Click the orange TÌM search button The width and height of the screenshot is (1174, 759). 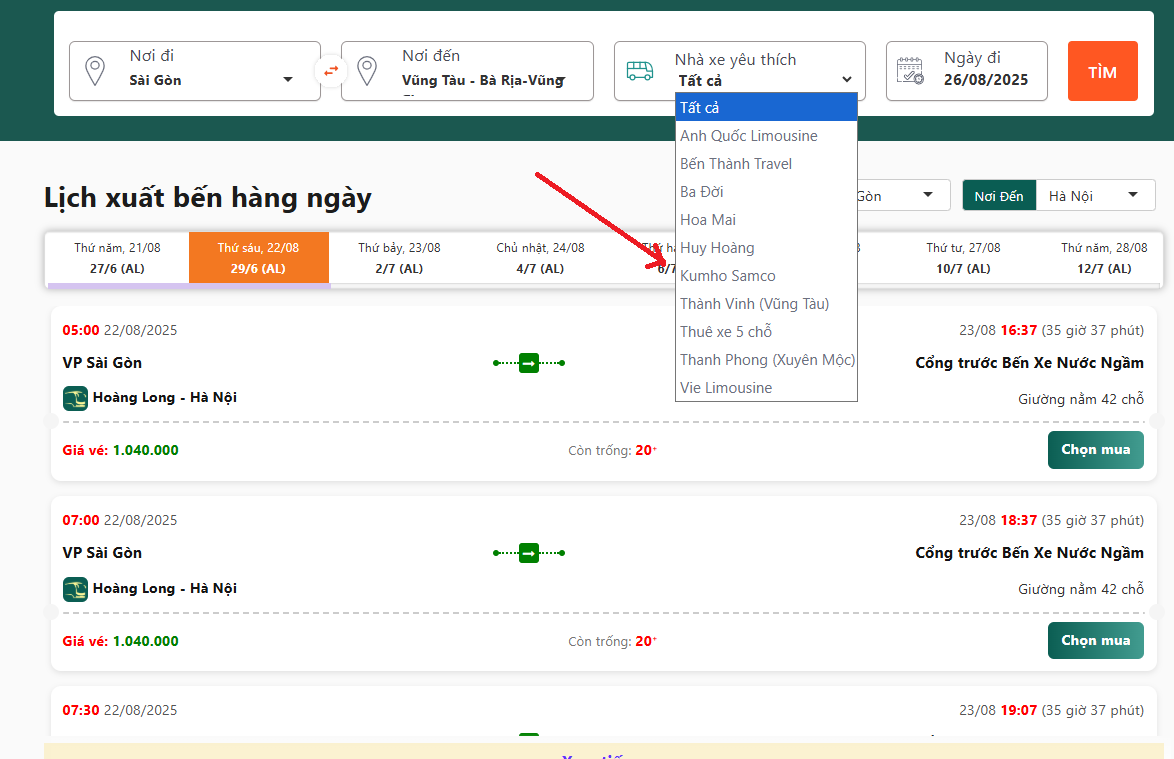tap(1102, 71)
